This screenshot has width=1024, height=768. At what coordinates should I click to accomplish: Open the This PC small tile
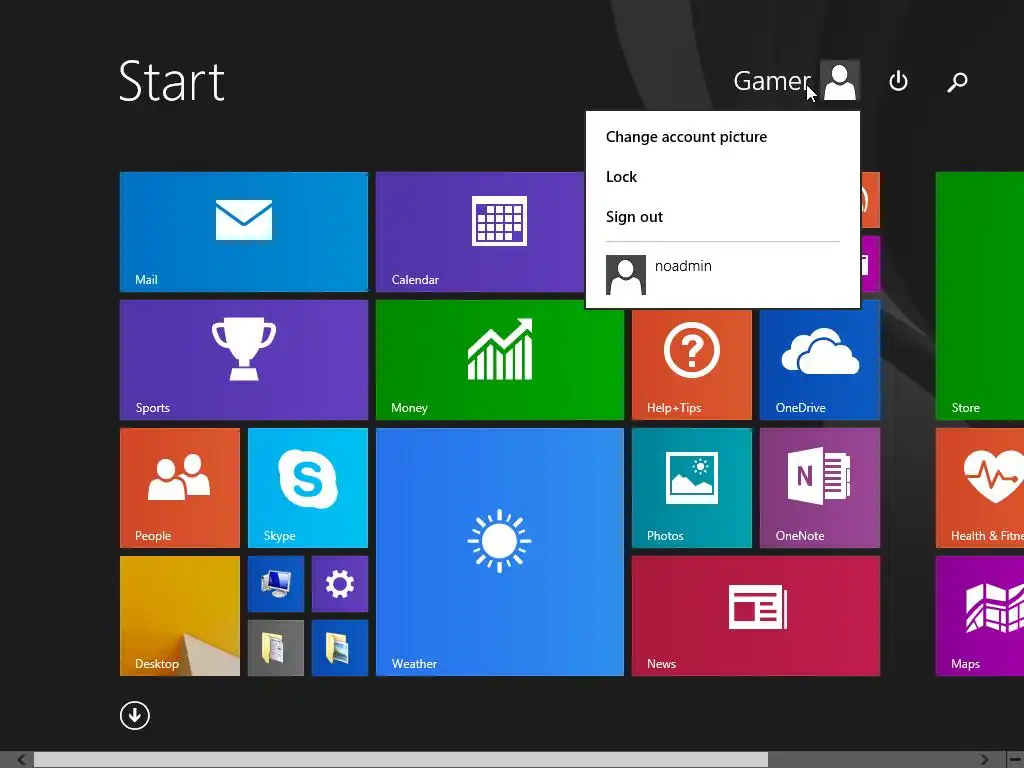276,584
